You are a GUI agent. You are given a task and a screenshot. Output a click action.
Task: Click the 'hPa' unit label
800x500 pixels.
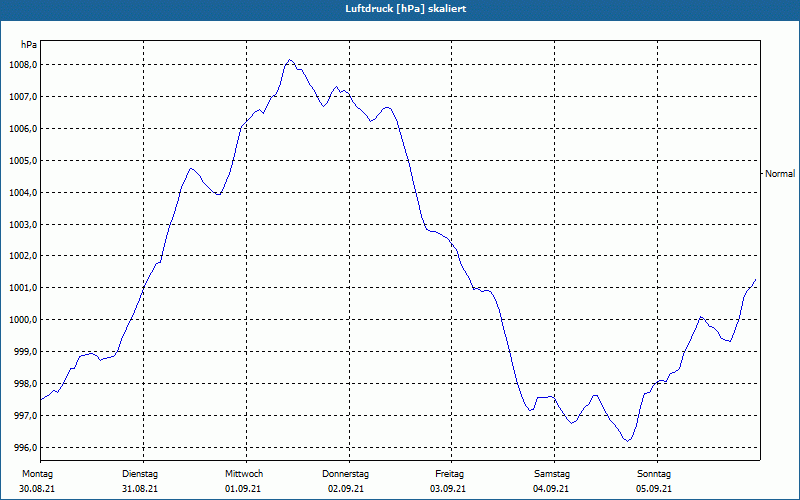click(29, 45)
